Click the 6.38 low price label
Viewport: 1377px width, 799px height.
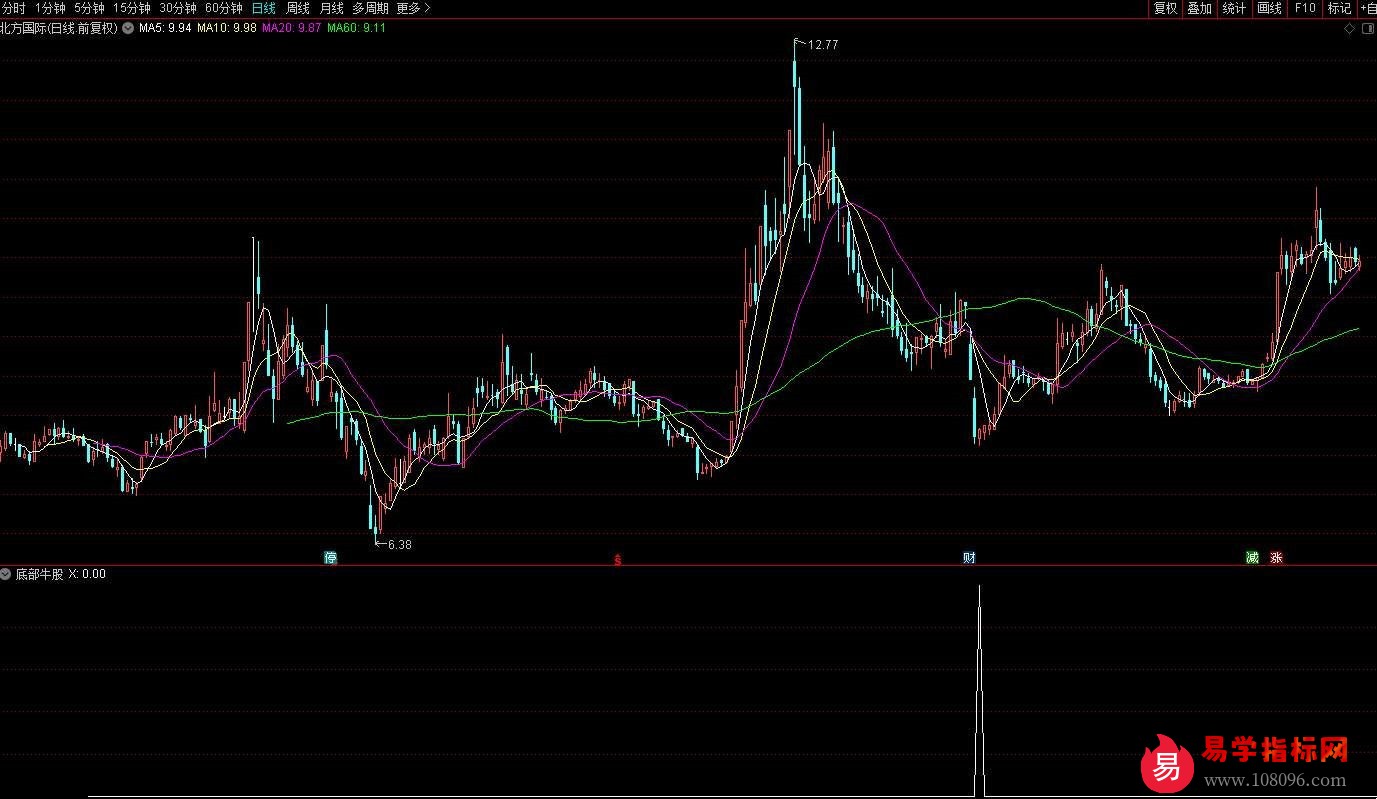tap(399, 545)
